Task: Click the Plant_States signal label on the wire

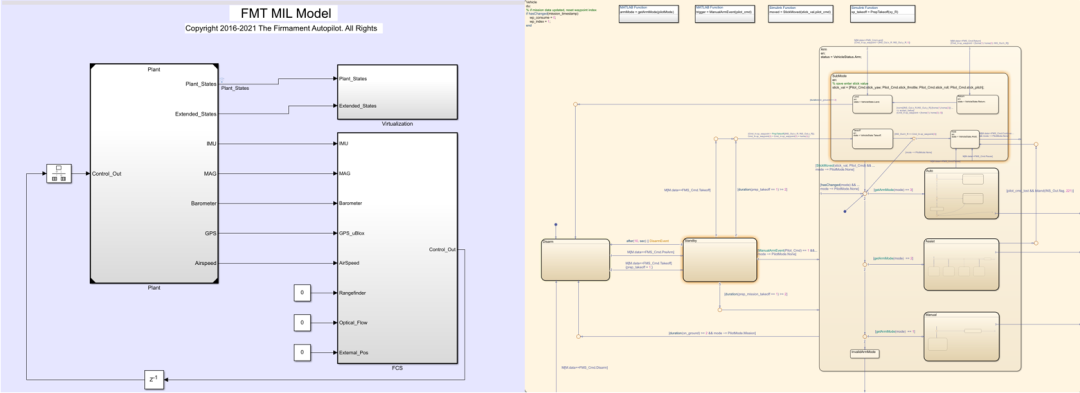Action: point(235,88)
